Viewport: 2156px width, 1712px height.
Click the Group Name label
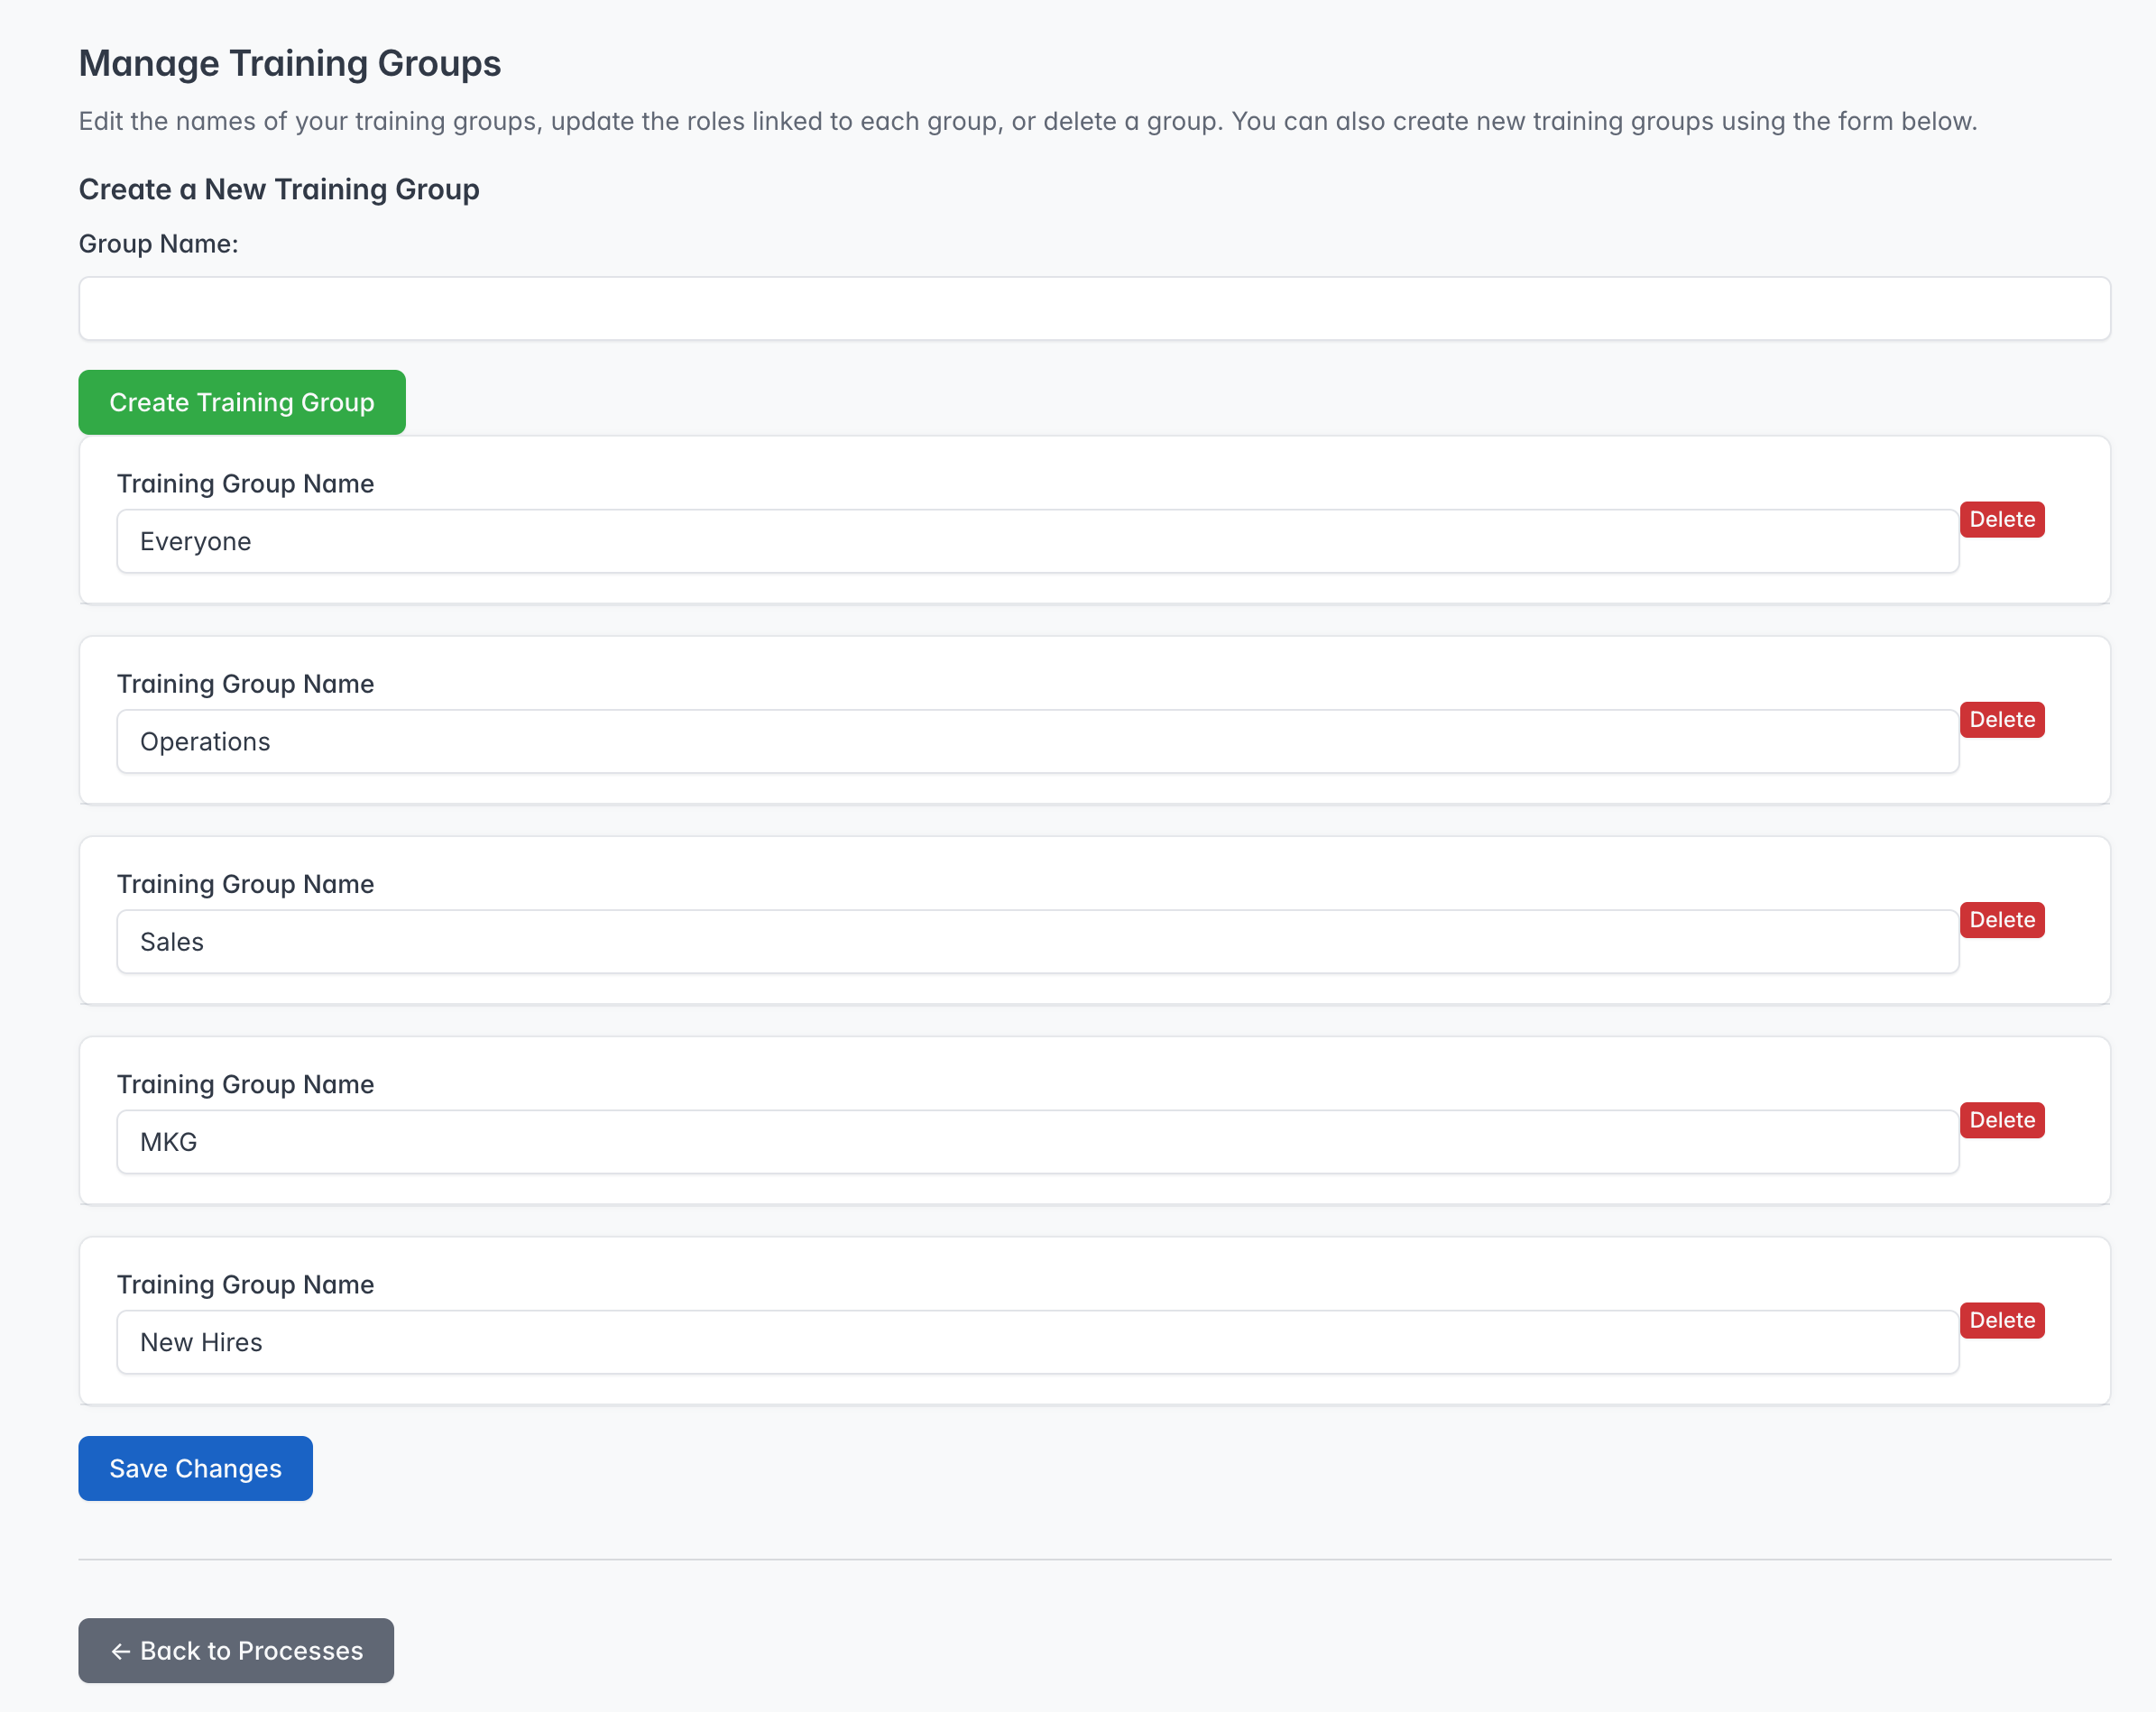pos(158,244)
